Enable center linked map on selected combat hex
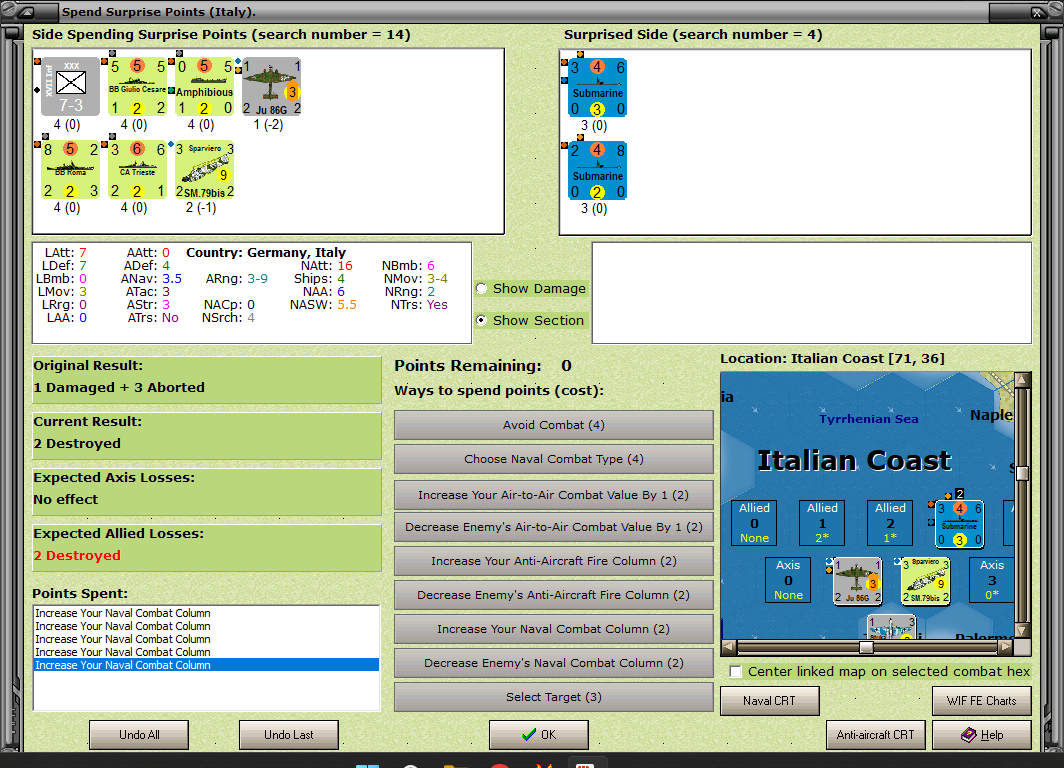This screenshot has width=1064, height=768. coord(736,672)
